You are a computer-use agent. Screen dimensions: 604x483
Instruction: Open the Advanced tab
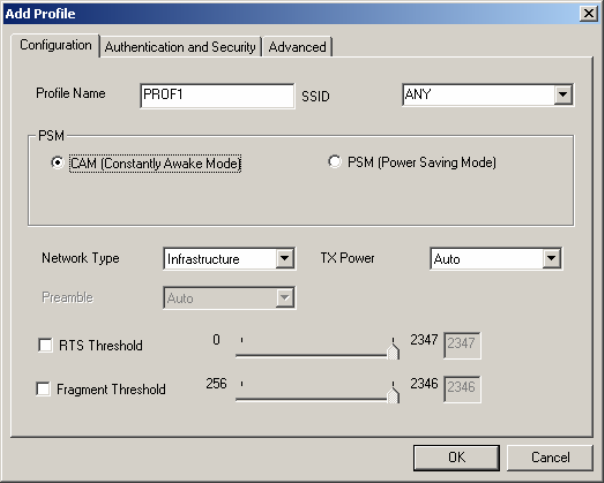pos(297,47)
